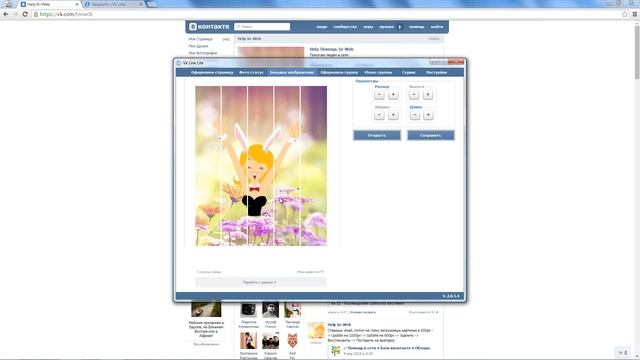Screen dimensions: 640x360
Task: Click the Открыть button in Vk Line Lite
Action: point(377,135)
